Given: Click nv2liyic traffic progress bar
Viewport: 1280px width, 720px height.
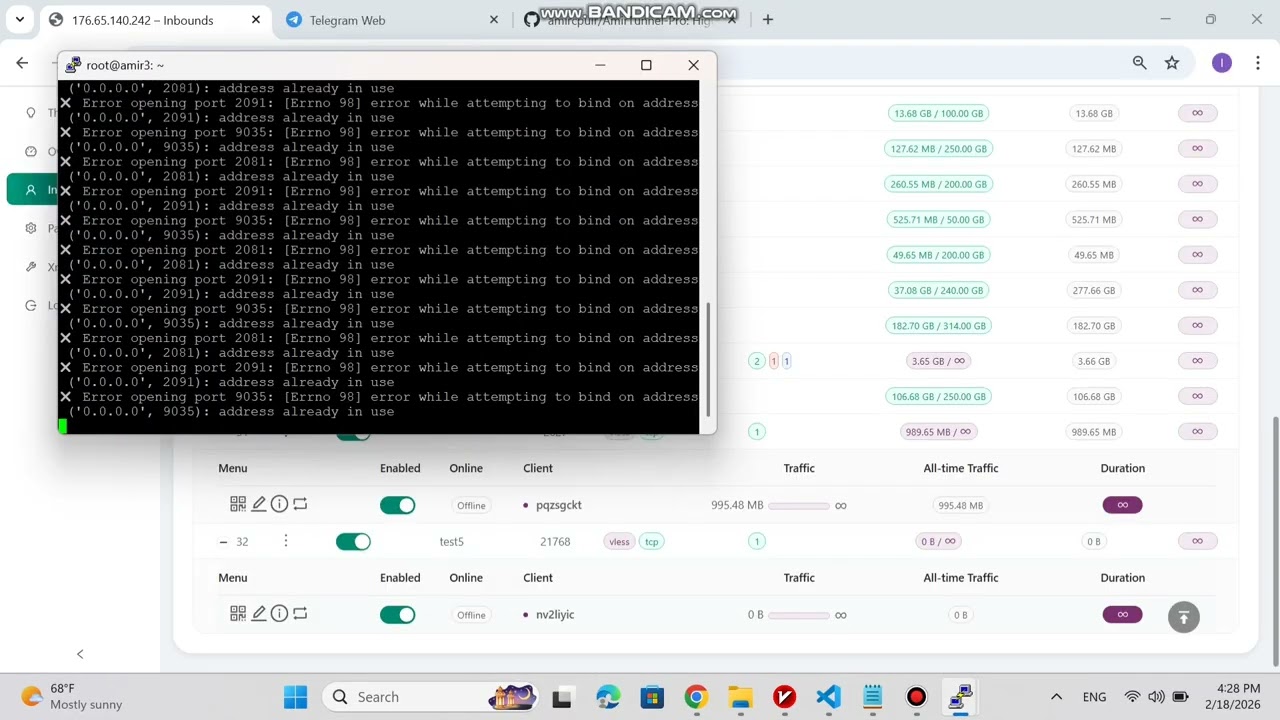Looking at the screenshot, I should tap(799, 614).
